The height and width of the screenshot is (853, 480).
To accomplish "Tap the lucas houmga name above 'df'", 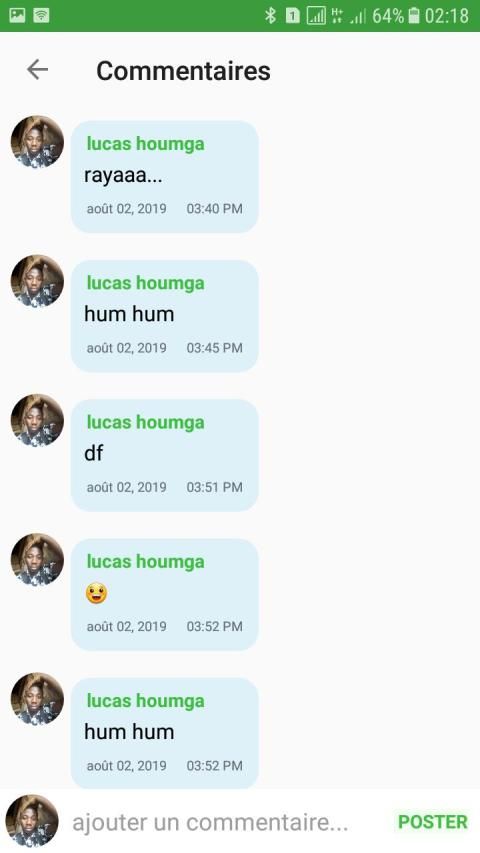I will click(x=145, y=423).
